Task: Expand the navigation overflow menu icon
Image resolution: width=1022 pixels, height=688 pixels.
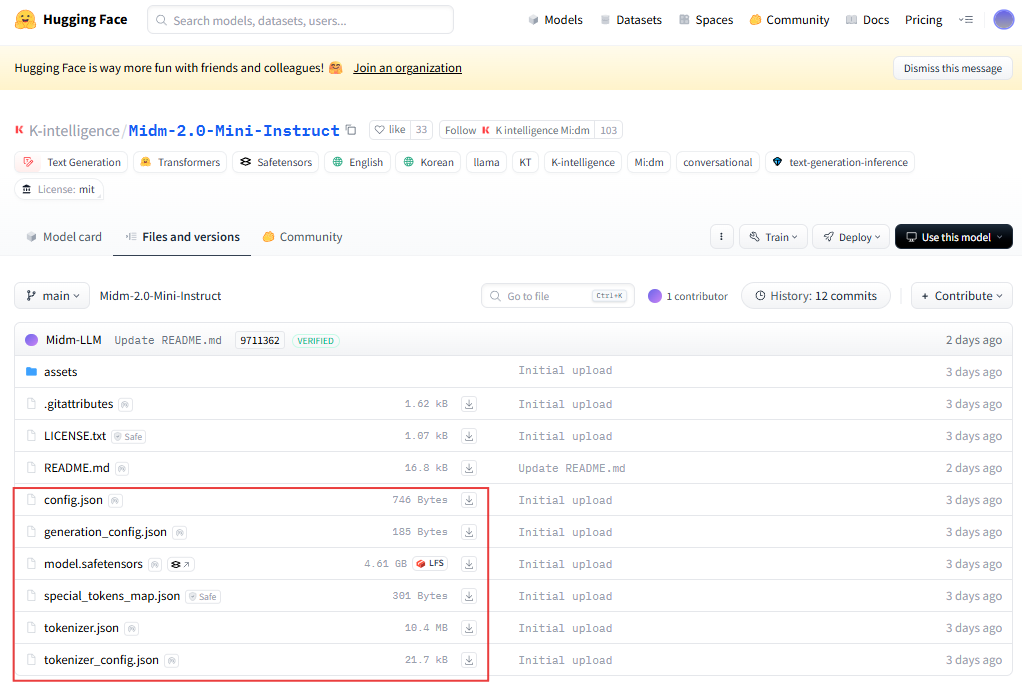Action: (966, 20)
